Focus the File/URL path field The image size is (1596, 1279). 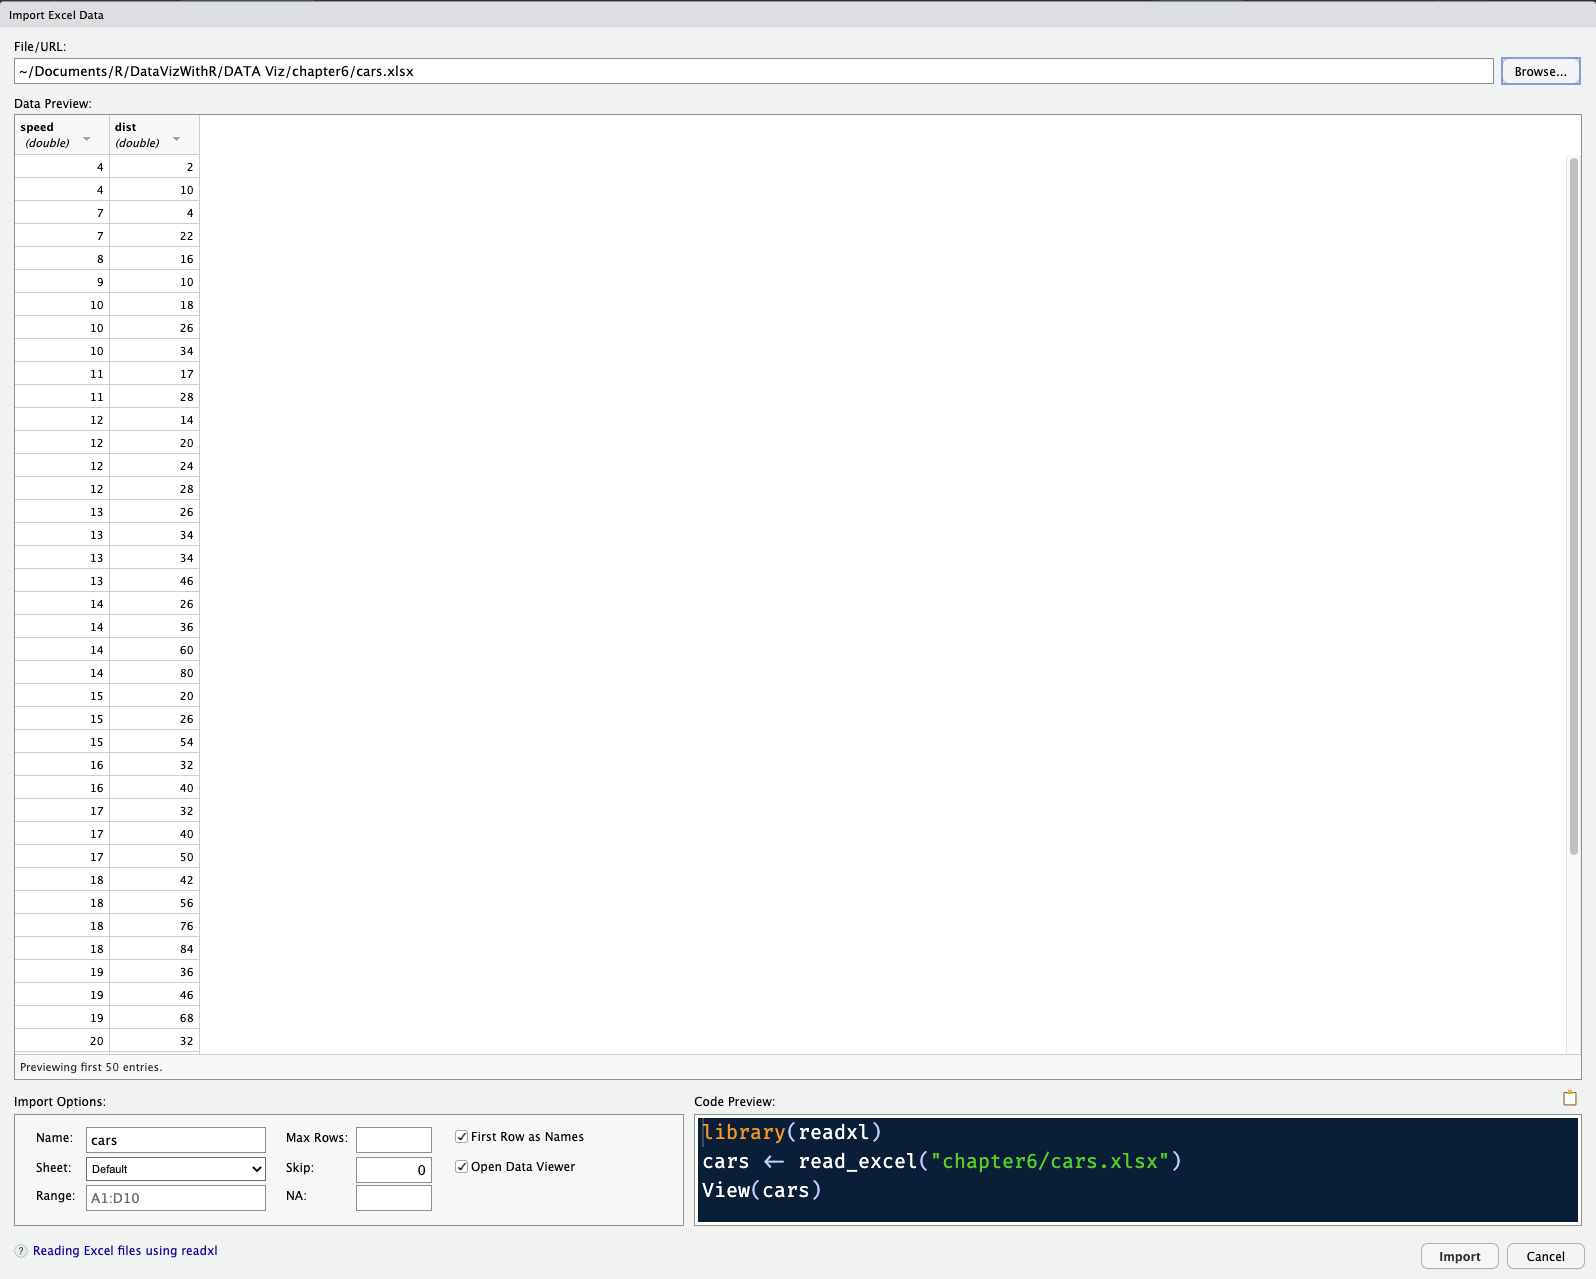coord(753,71)
